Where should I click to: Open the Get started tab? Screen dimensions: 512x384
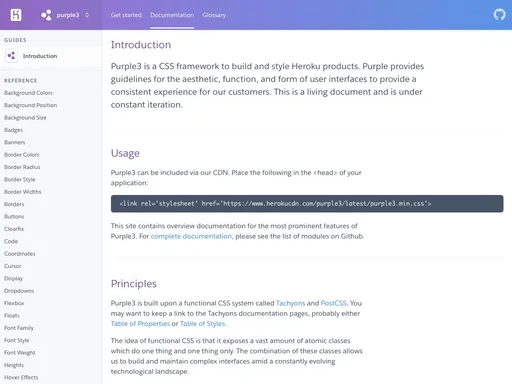click(126, 15)
